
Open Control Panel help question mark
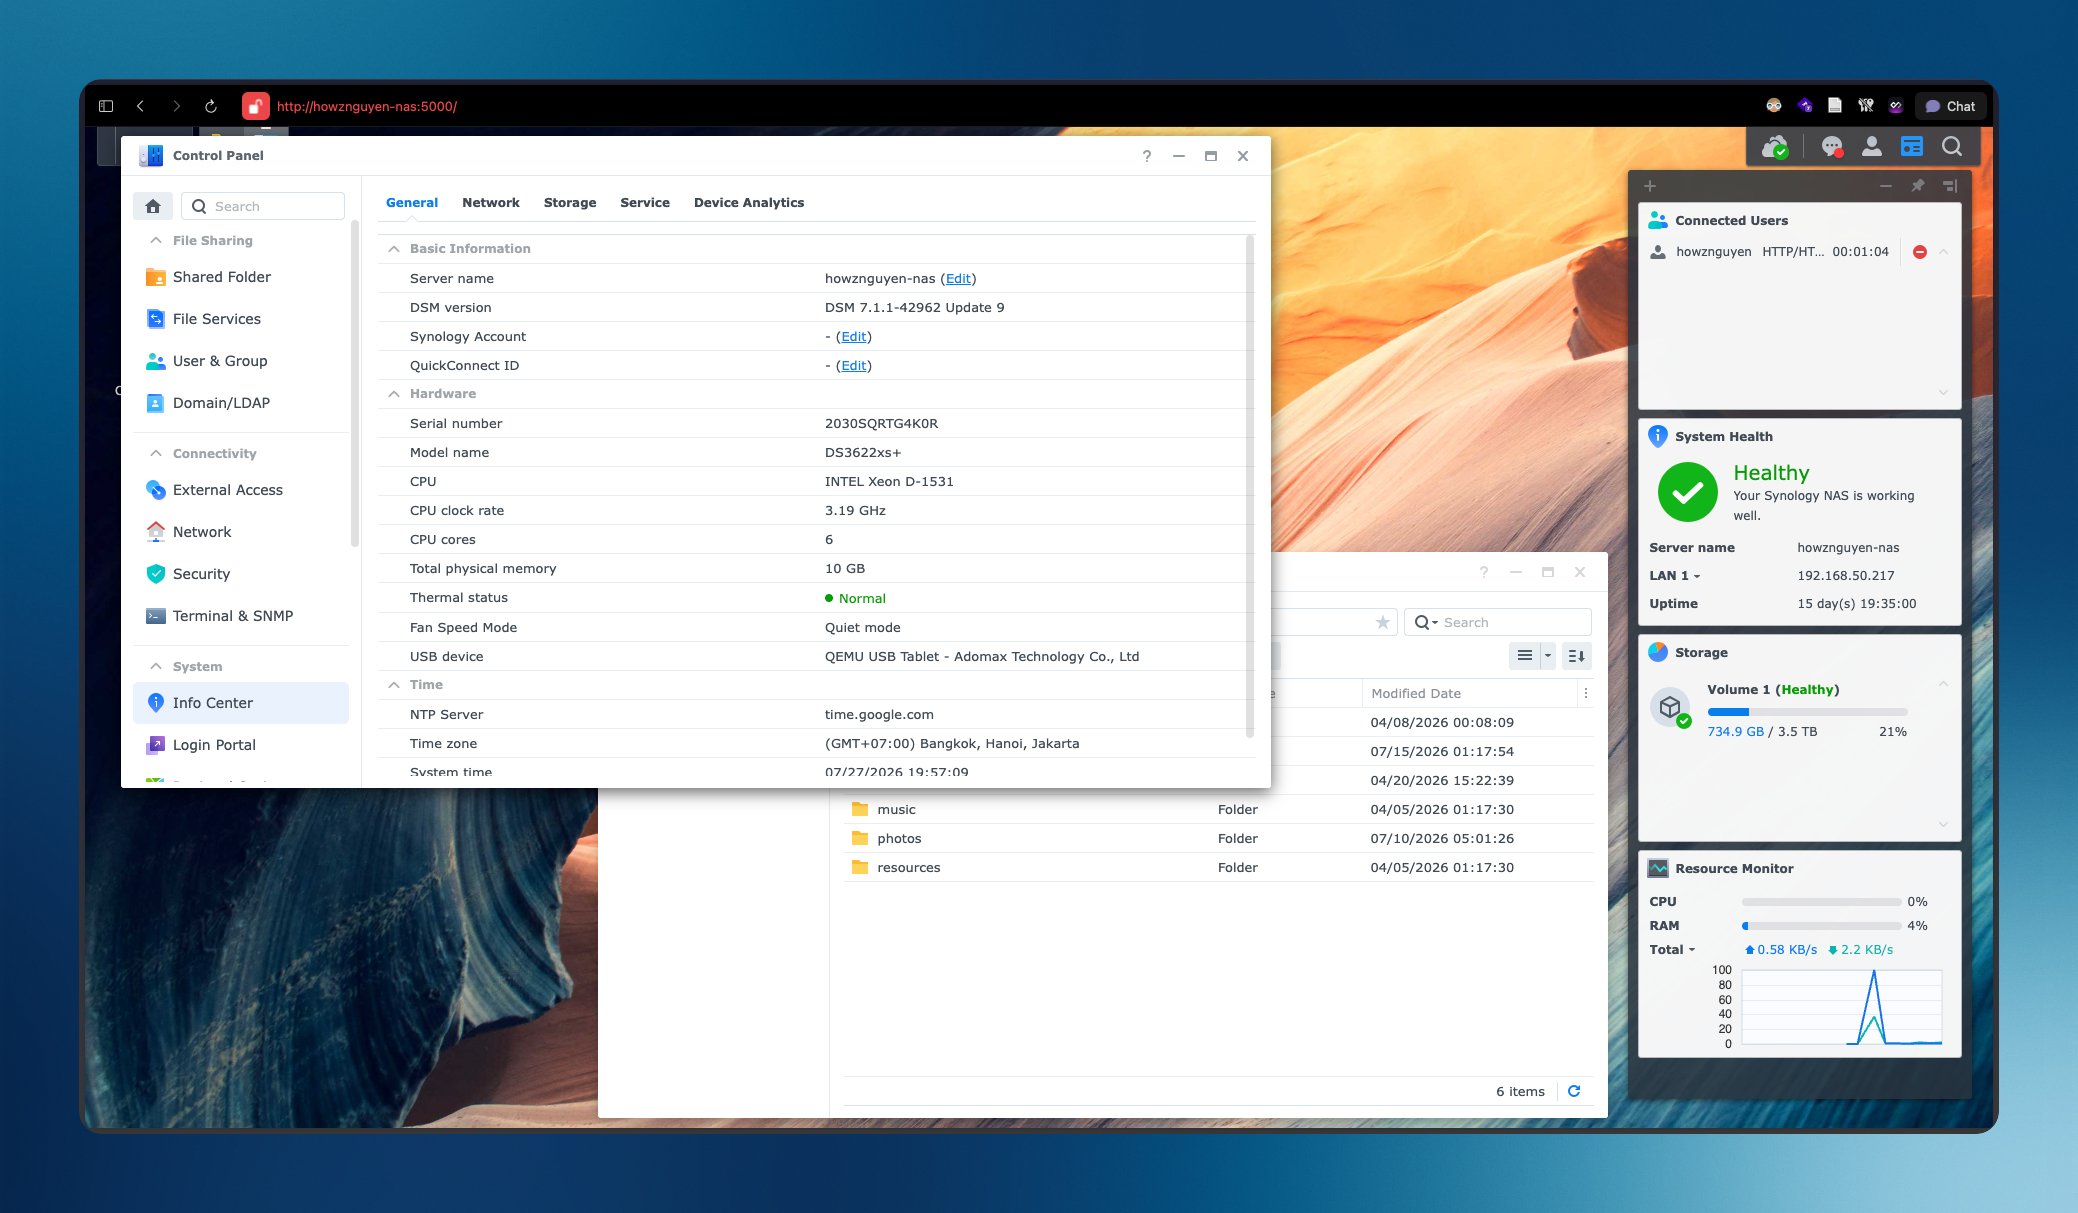click(x=1147, y=156)
